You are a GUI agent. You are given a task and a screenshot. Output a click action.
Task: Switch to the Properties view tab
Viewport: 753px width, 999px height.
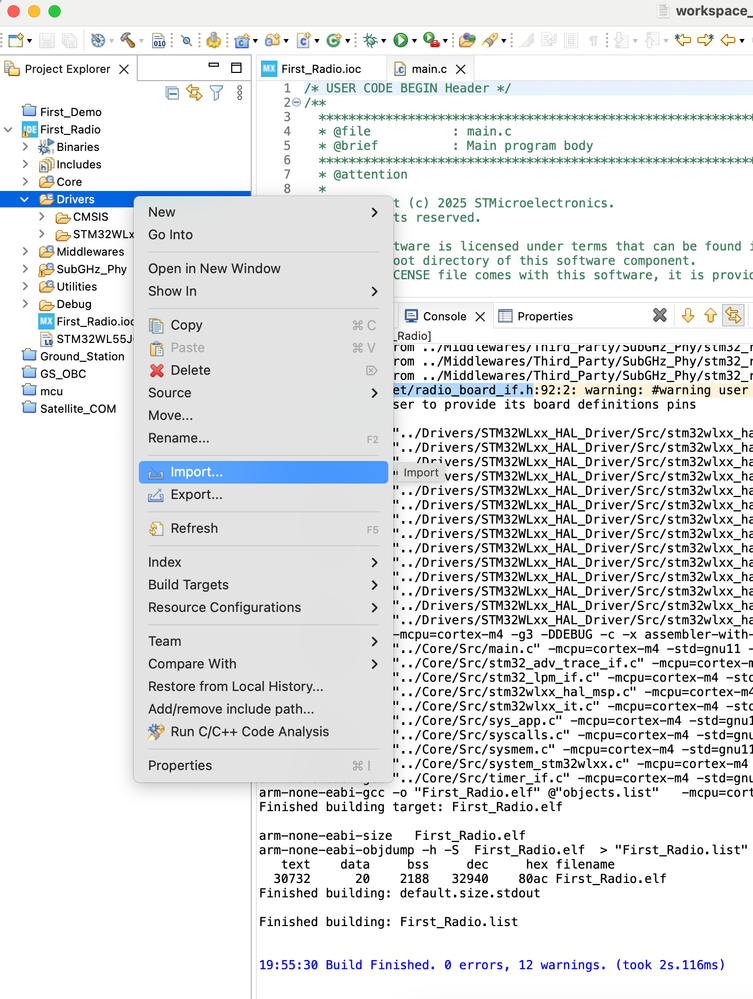(536, 316)
